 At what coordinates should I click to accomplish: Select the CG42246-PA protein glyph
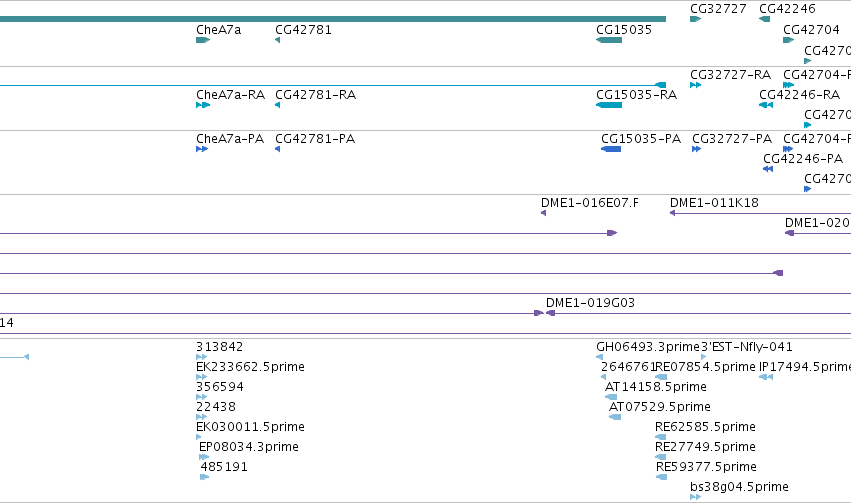(x=768, y=169)
